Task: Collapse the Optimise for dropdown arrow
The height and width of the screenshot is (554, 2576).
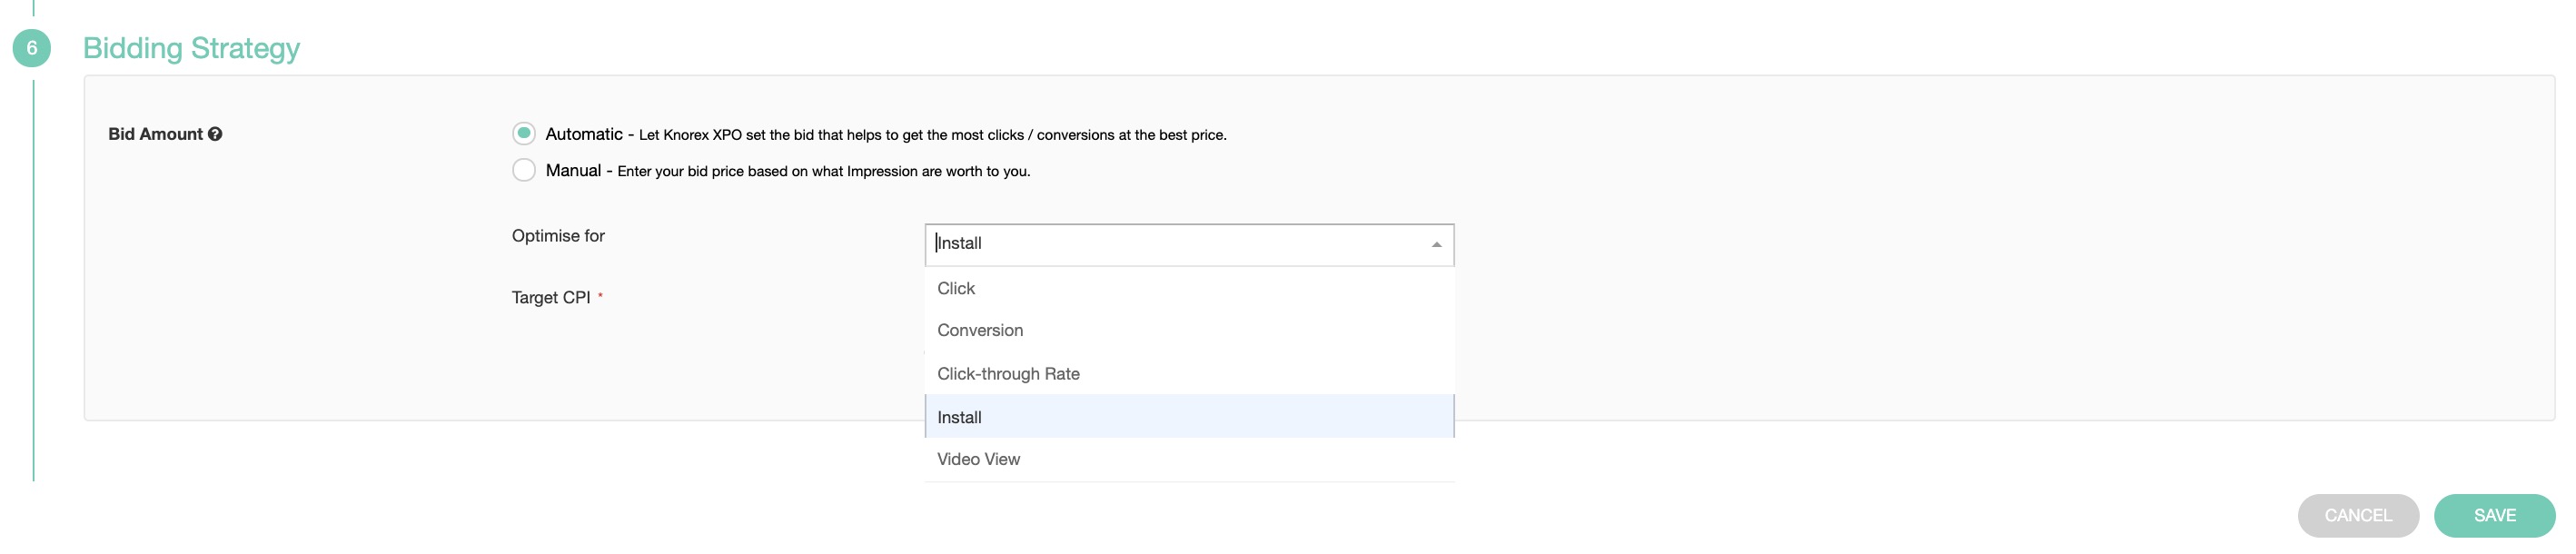Action: (1436, 245)
